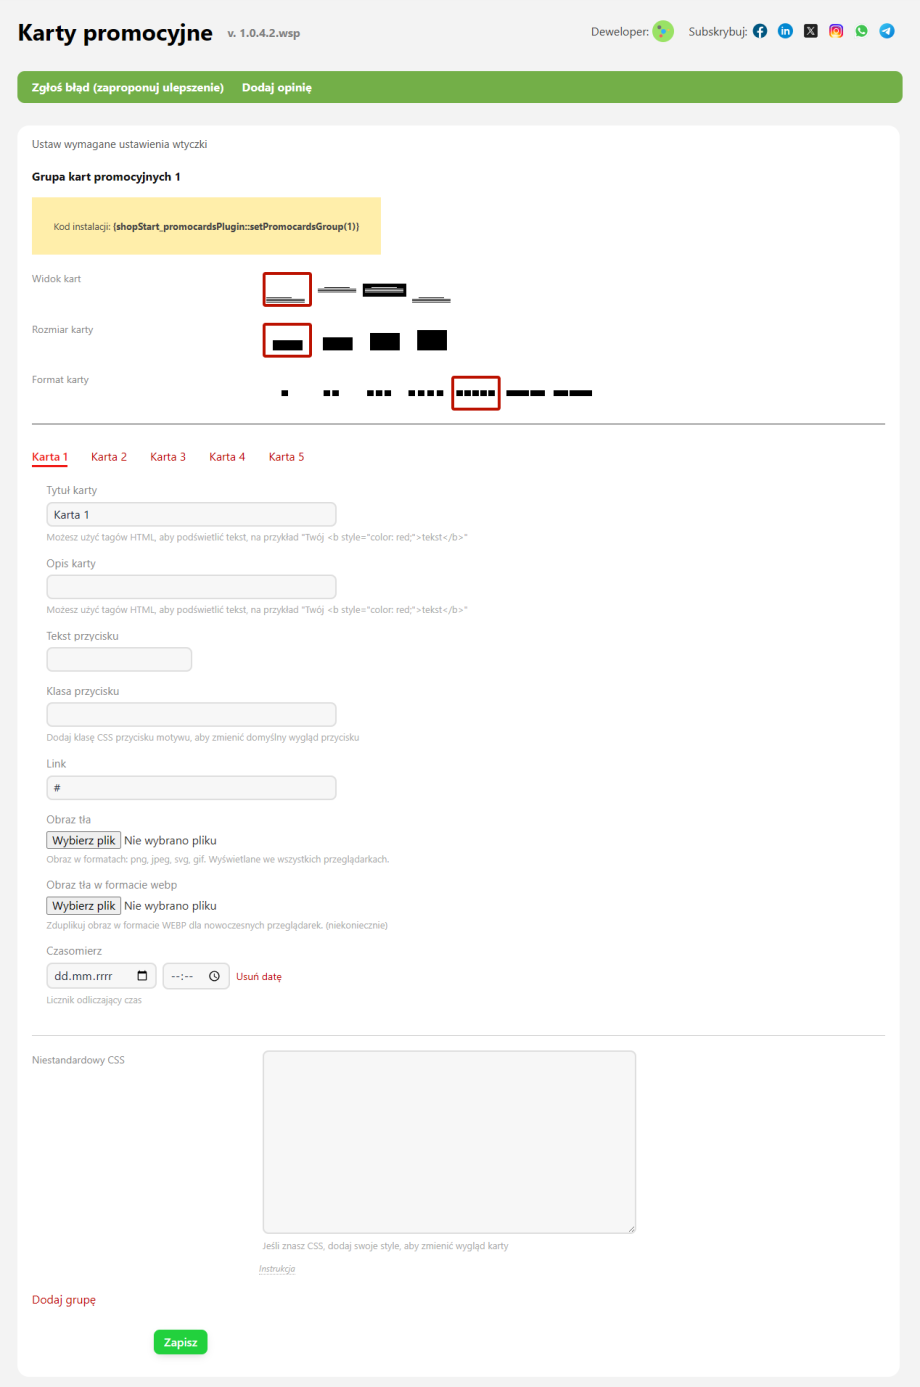Click the Usuń datę link
Image resolution: width=920 pixels, height=1387 pixels.
(259, 977)
